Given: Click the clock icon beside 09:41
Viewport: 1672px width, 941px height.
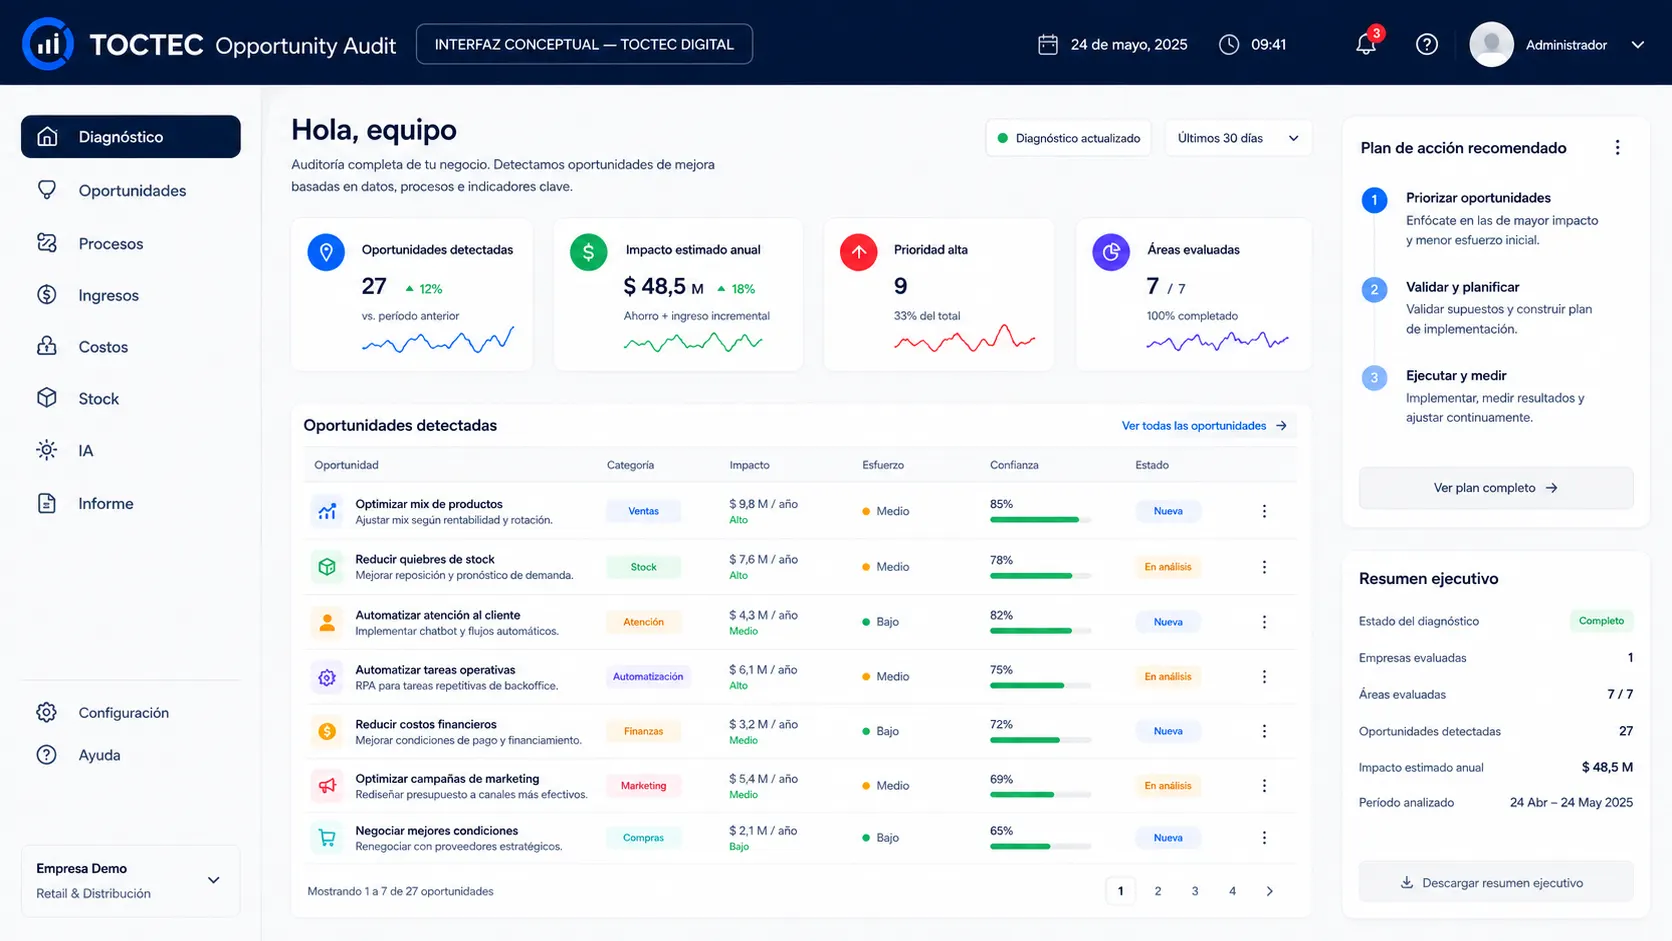Looking at the screenshot, I should pyautogui.click(x=1229, y=44).
